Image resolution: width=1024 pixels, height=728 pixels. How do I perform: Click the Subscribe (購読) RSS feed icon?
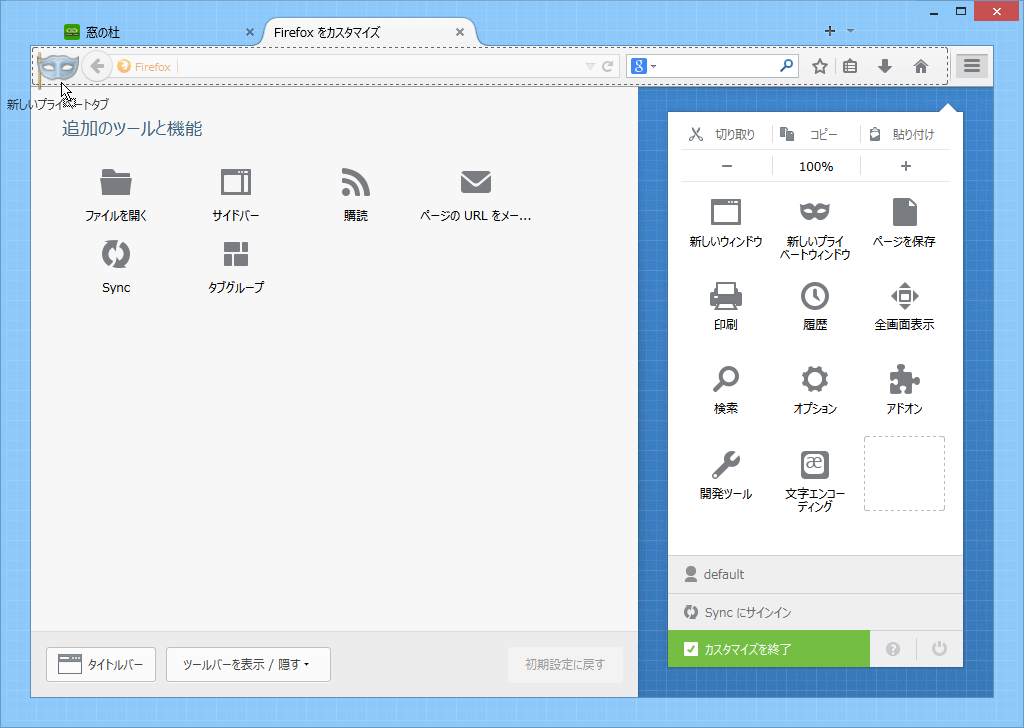point(356,182)
